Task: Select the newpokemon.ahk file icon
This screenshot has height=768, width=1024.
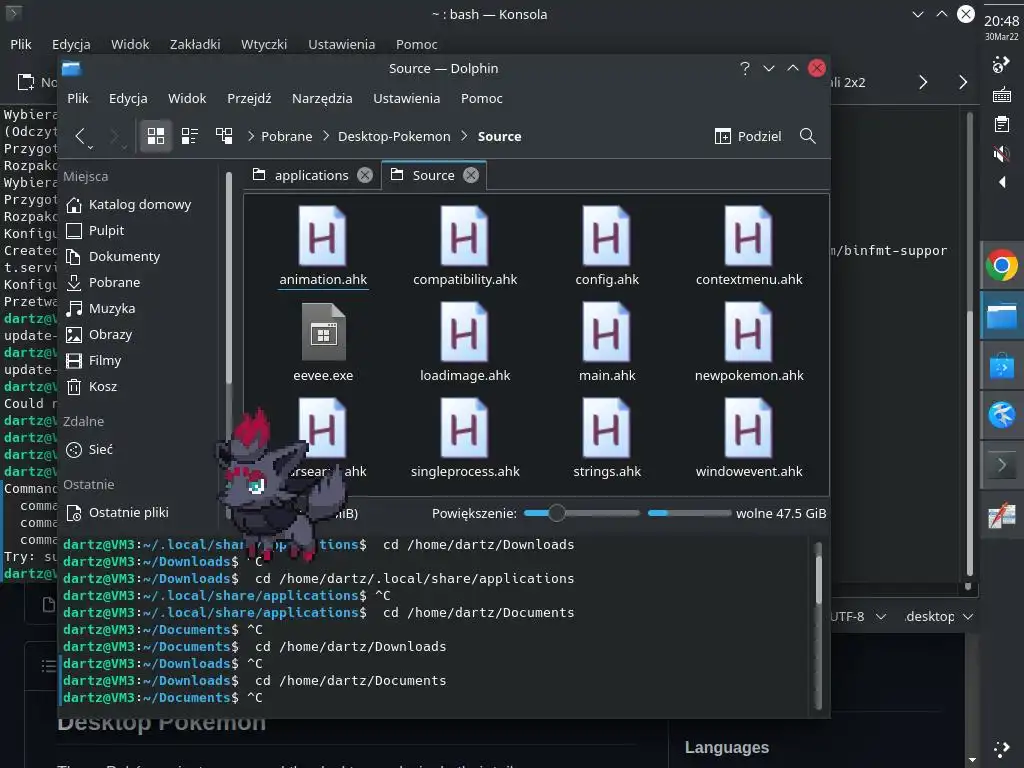Action: coord(748,332)
